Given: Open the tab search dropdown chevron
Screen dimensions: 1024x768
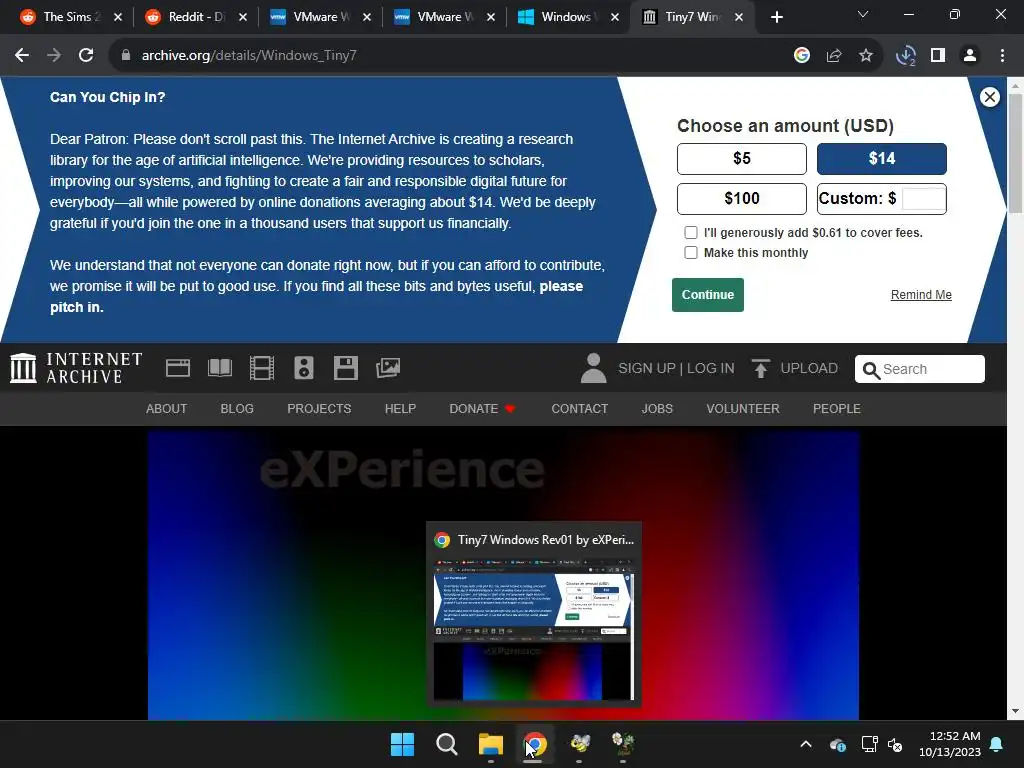Looking at the screenshot, I should (x=863, y=14).
